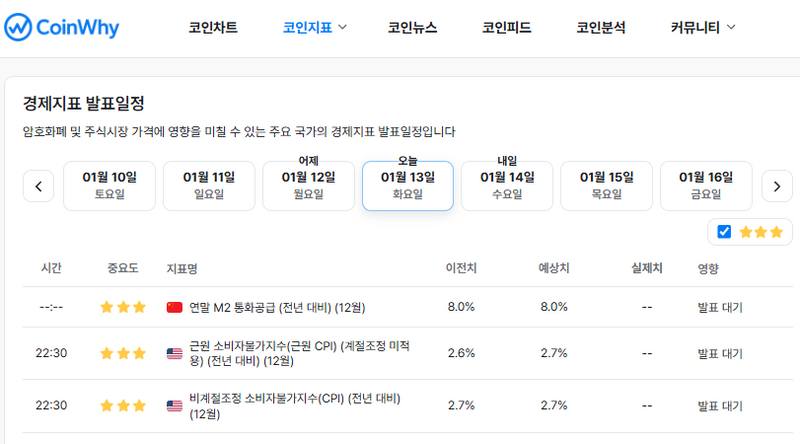This screenshot has width=800, height=444.
Task: Open the 커뮤니티 dropdown menu
Action: 703,28
